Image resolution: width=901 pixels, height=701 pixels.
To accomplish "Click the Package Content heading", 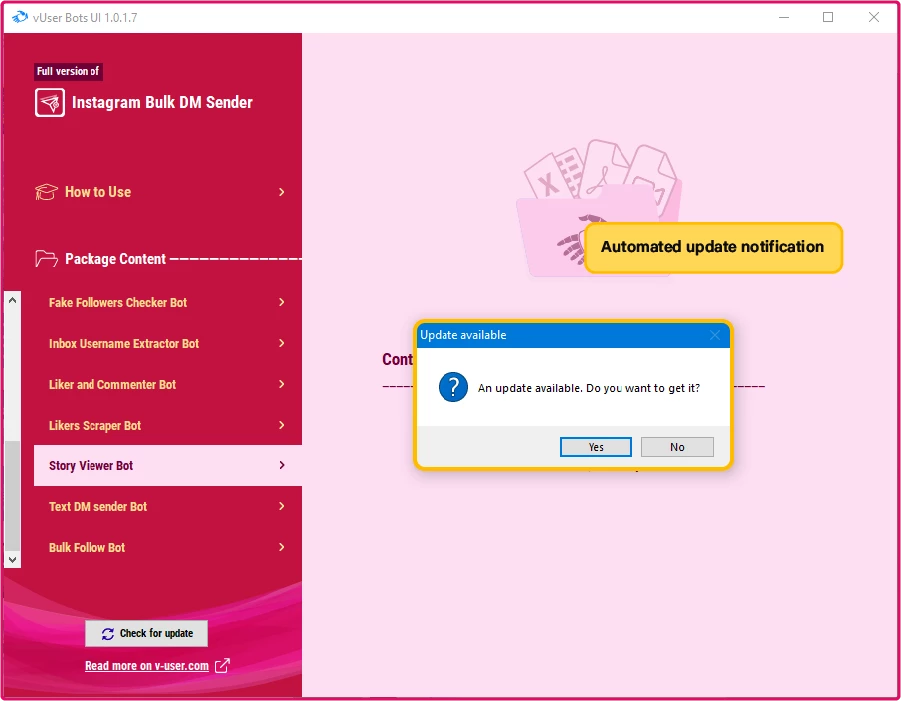I will tap(115, 259).
